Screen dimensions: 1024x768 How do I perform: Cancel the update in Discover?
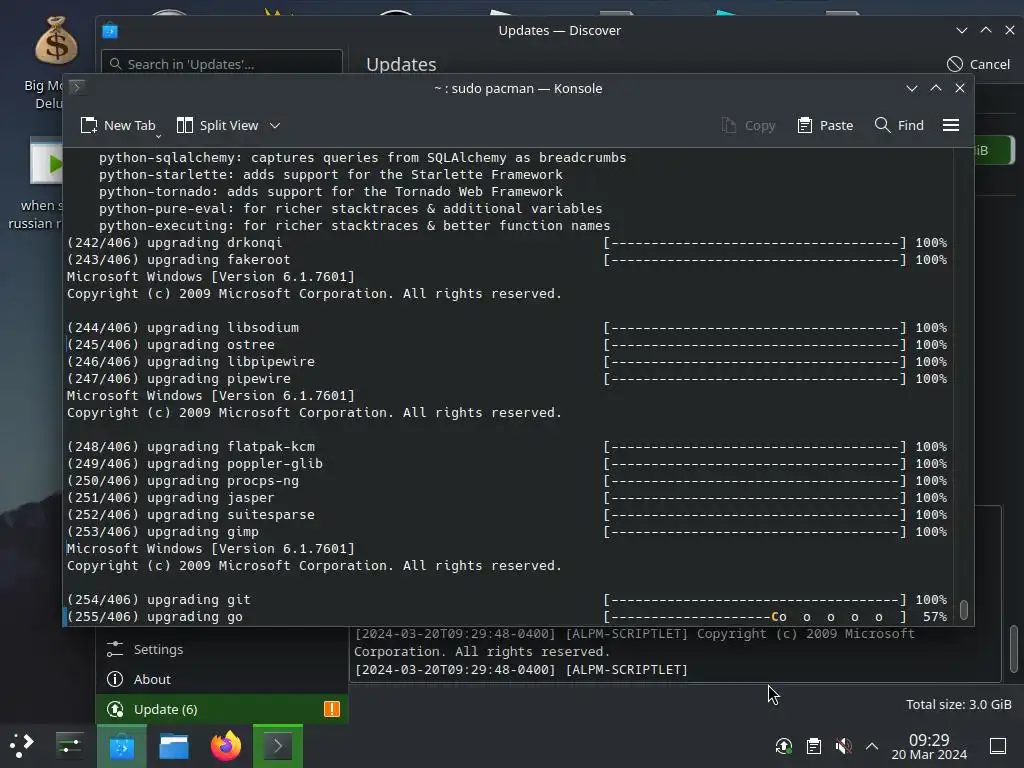click(978, 64)
